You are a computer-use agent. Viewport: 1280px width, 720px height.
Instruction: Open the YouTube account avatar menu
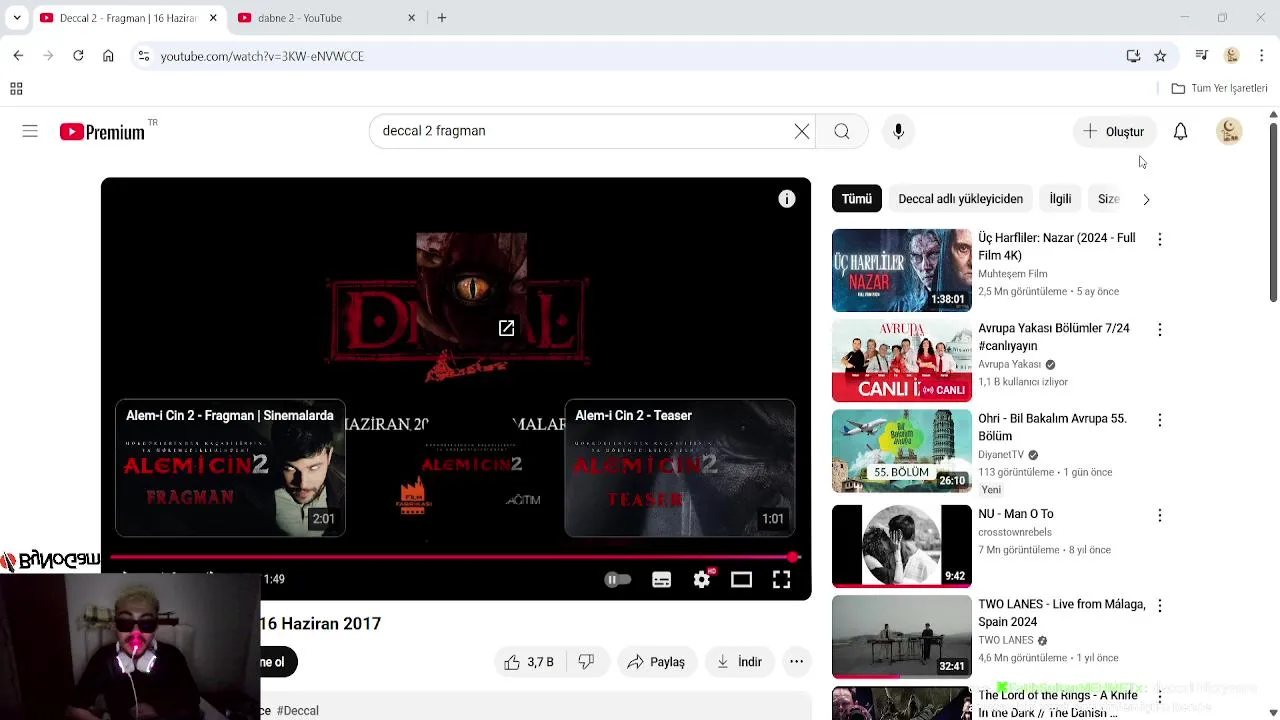point(1229,131)
